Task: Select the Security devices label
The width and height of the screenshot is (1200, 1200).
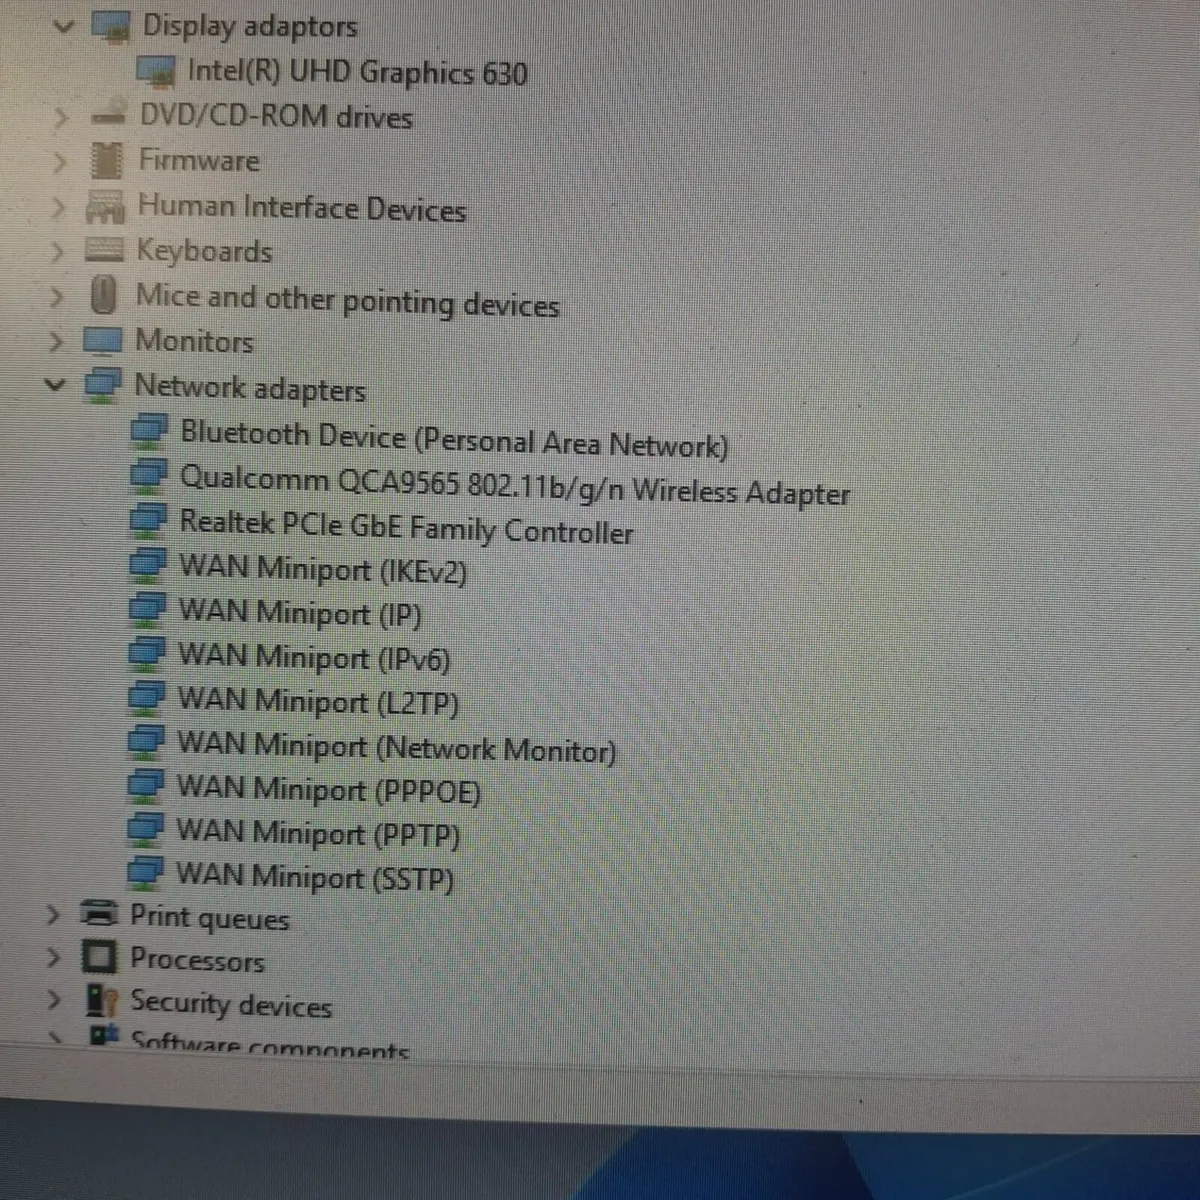Action: tap(230, 1003)
